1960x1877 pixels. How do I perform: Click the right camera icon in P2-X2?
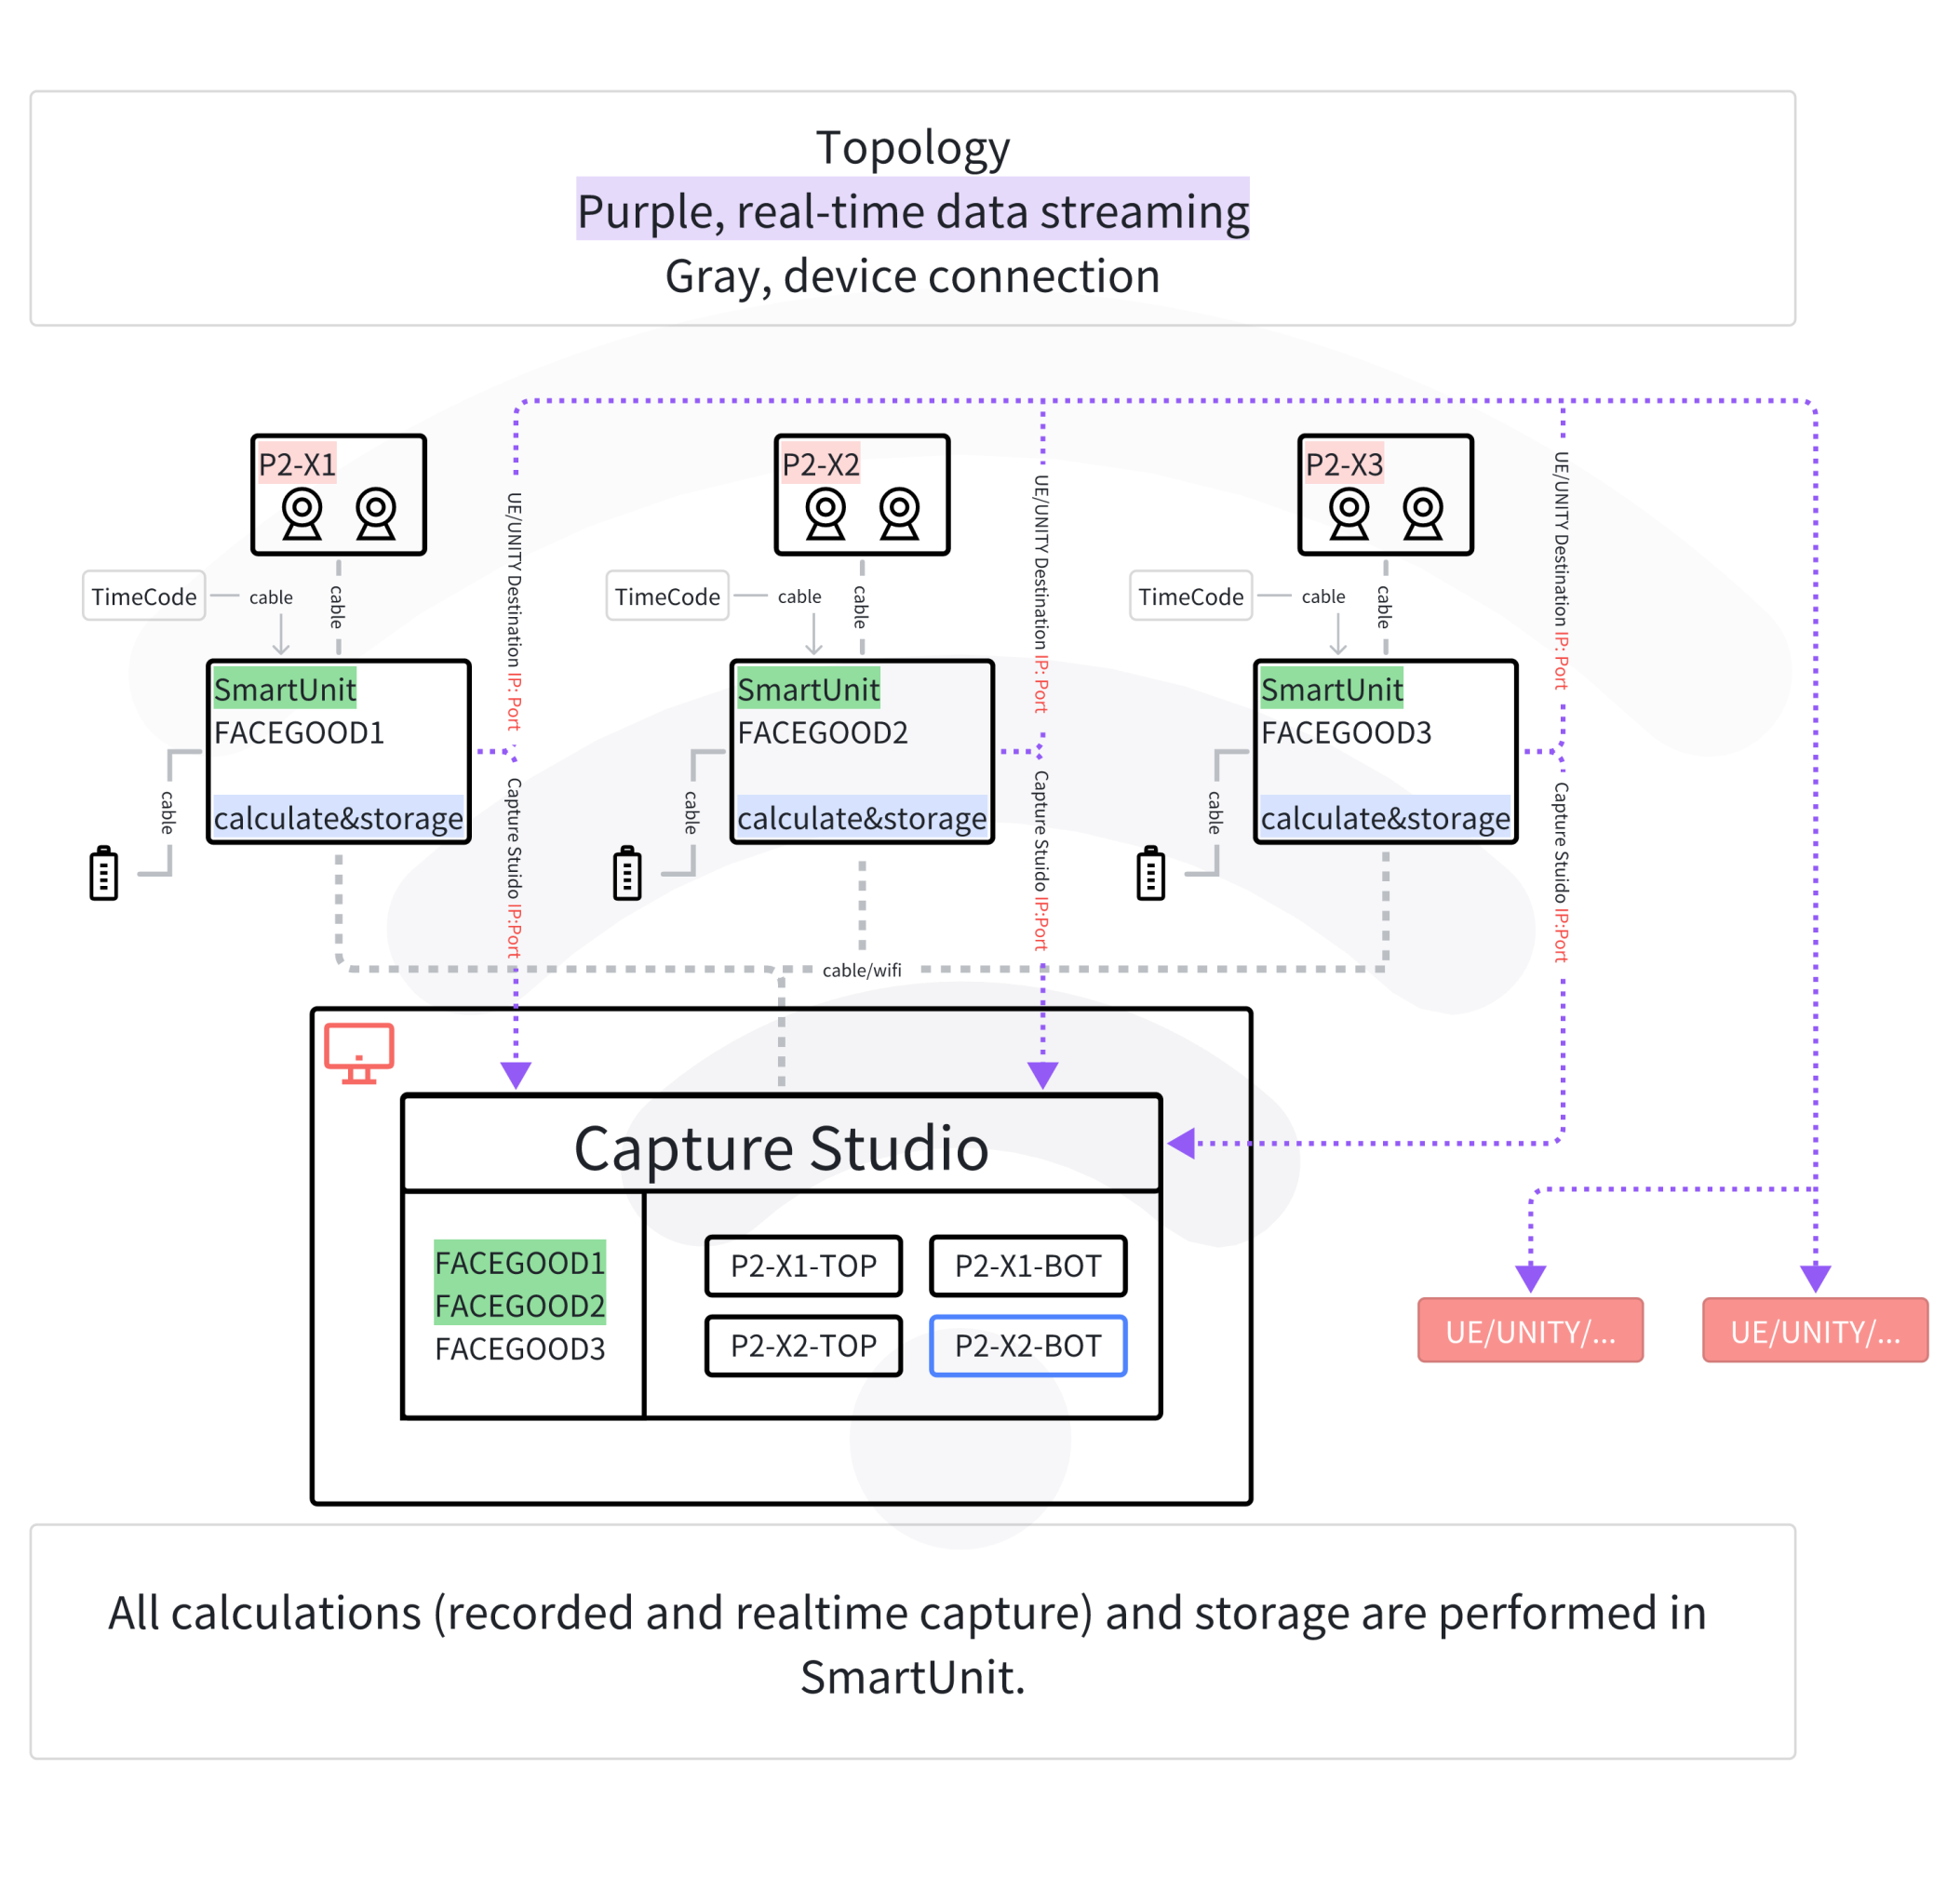click(901, 512)
